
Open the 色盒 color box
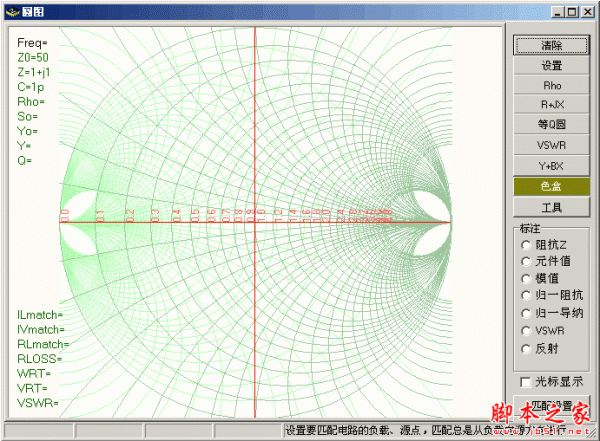(551, 187)
